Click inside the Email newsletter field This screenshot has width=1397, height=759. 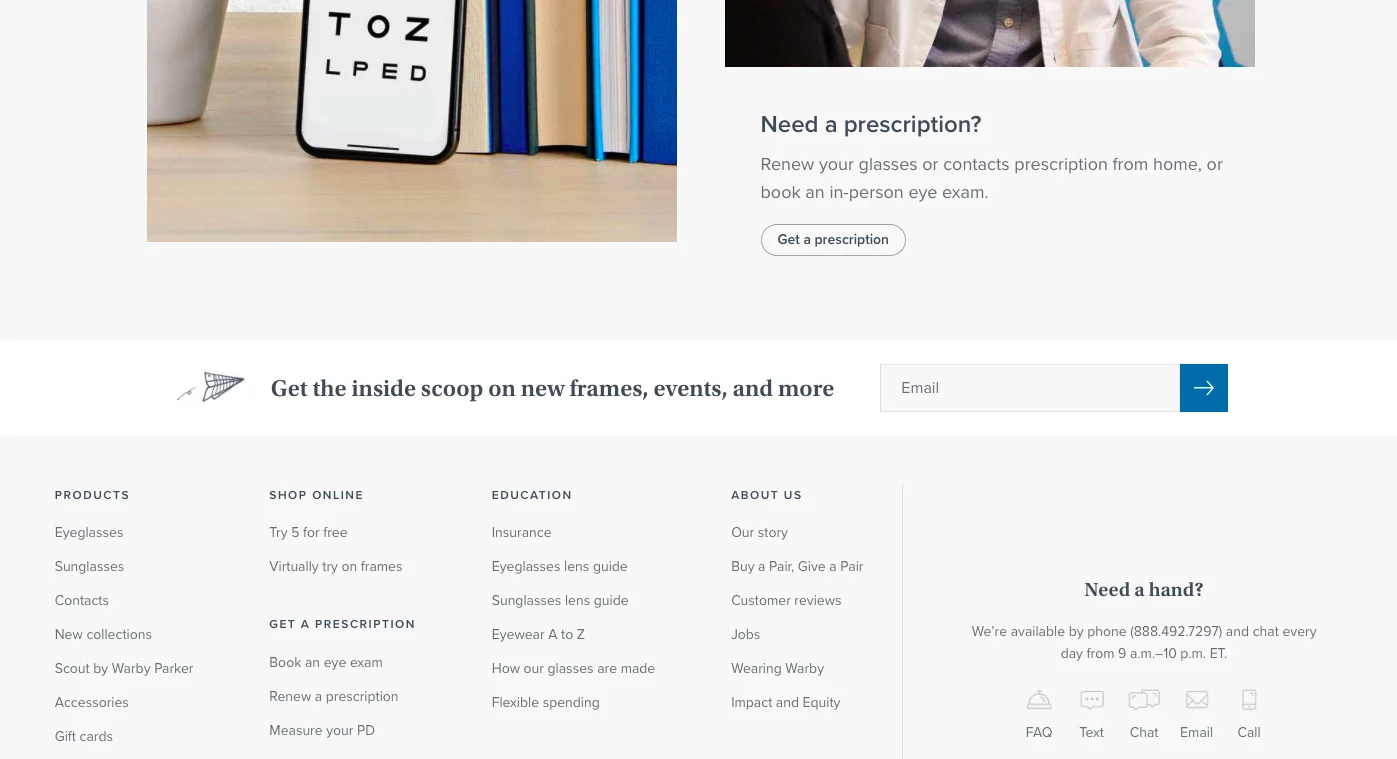click(1030, 388)
